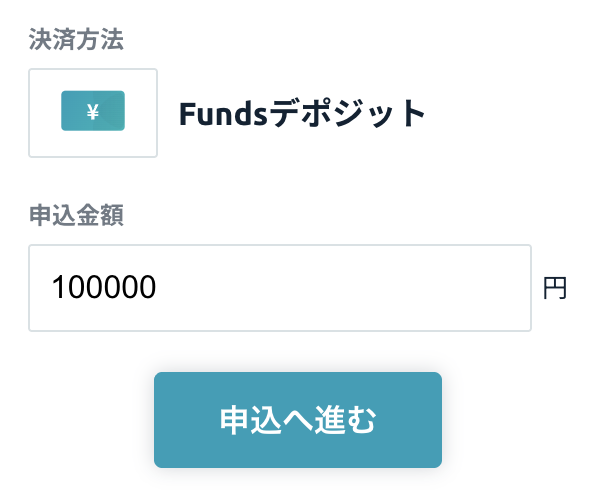Submit the amount via 申込へ進む
This screenshot has width=604, height=500.
tap(297, 420)
